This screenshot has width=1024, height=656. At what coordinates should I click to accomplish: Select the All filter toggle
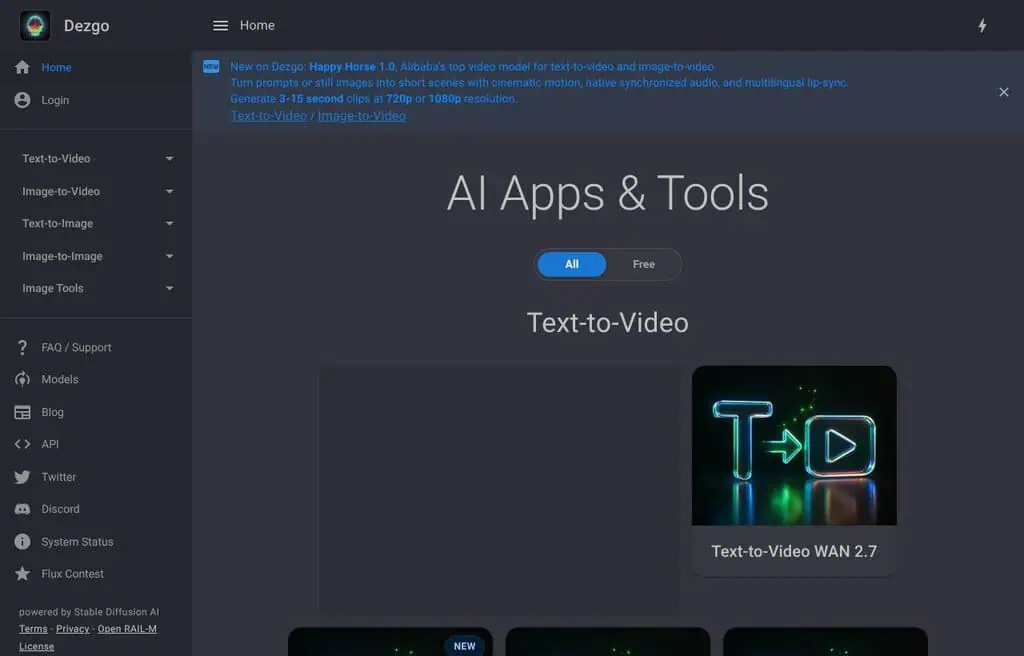pyautogui.click(x=571, y=265)
